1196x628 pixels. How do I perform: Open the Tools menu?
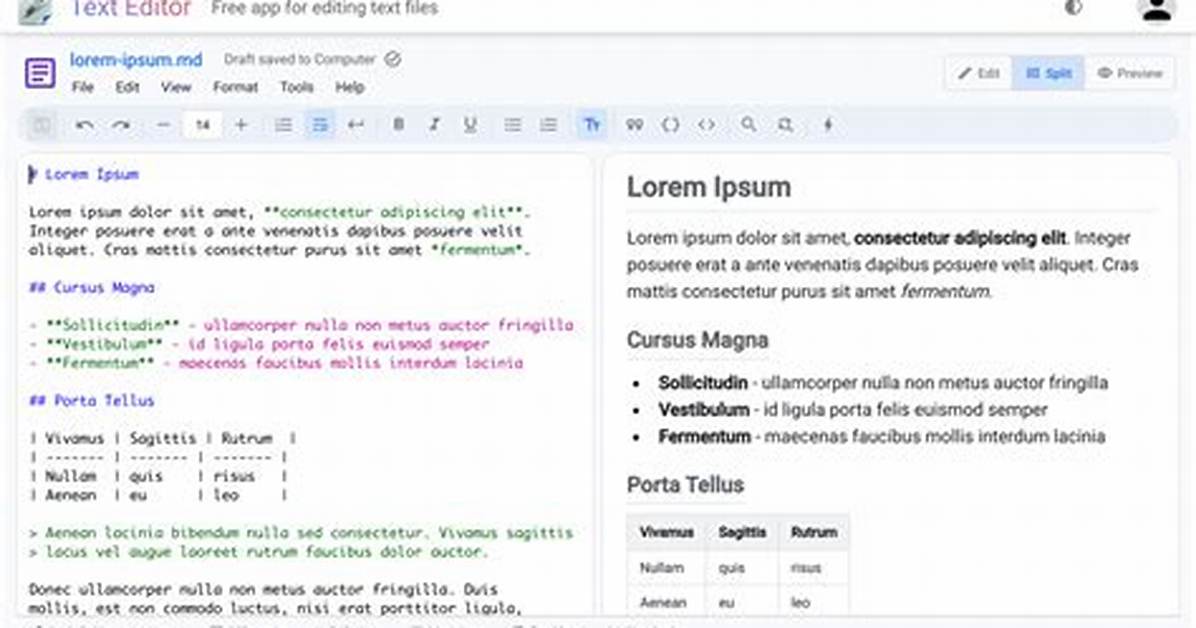tap(297, 88)
